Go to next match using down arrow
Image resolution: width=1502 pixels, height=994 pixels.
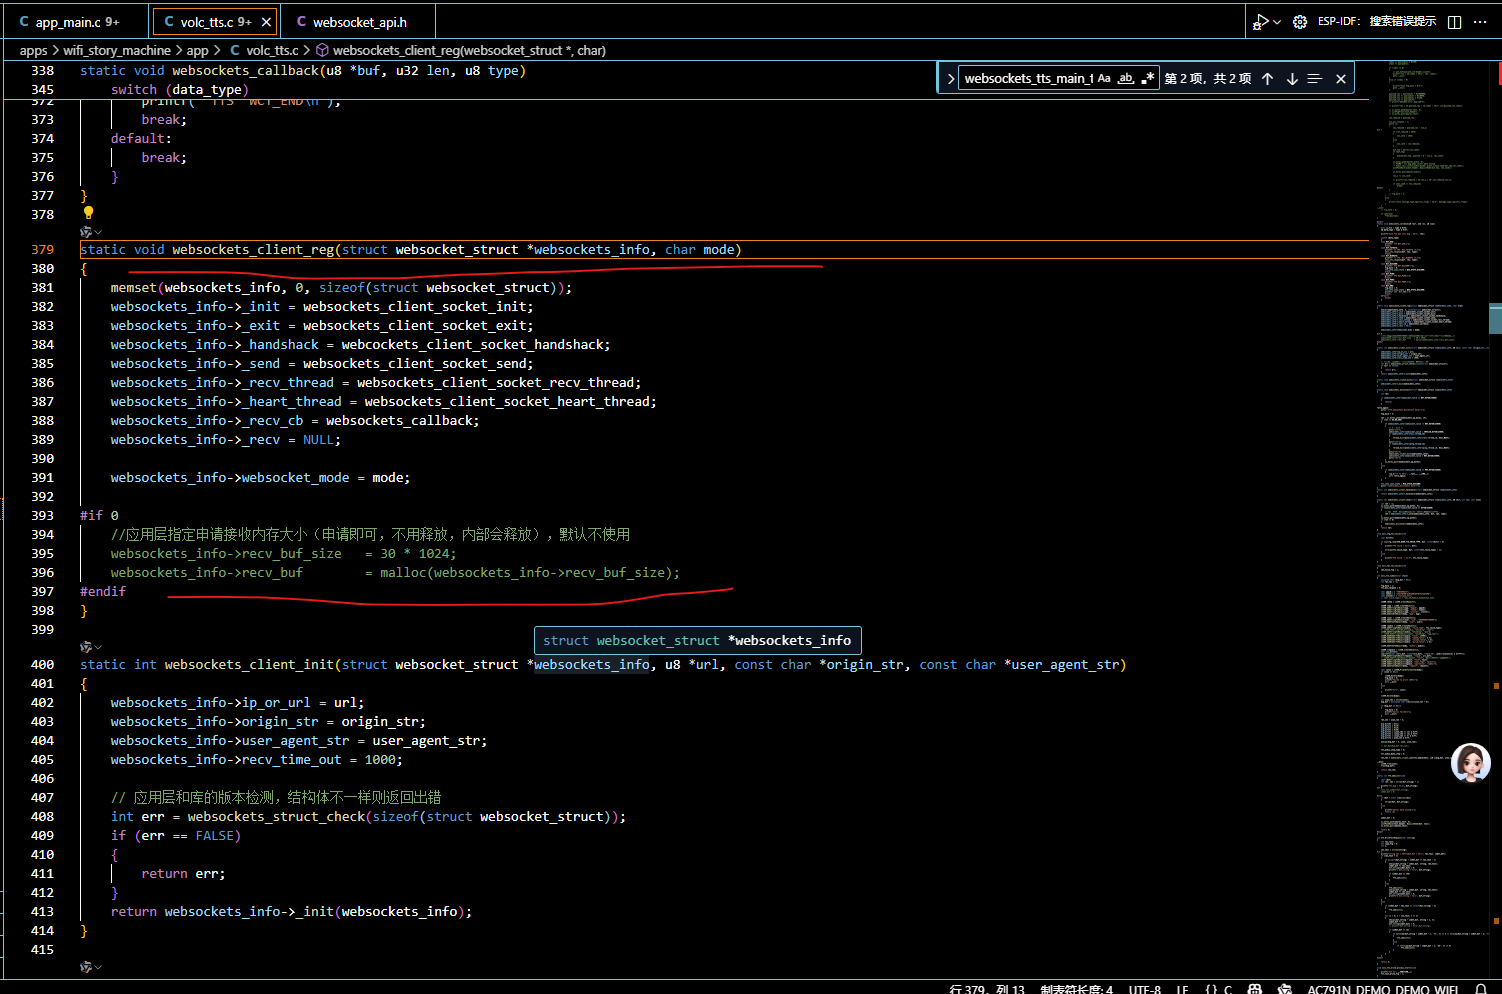(x=1292, y=79)
